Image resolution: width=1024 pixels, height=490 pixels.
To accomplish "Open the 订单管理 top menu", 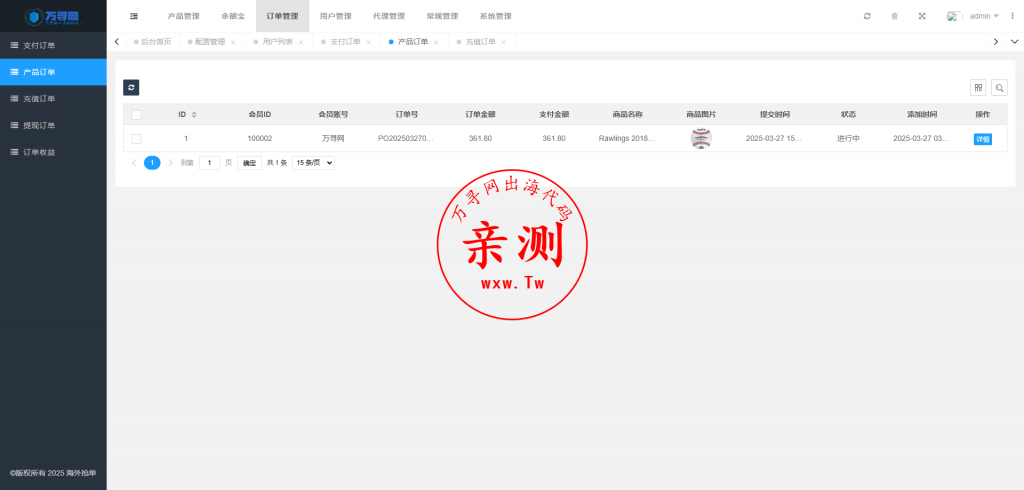I will pyautogui.click(x=283, y=16).
